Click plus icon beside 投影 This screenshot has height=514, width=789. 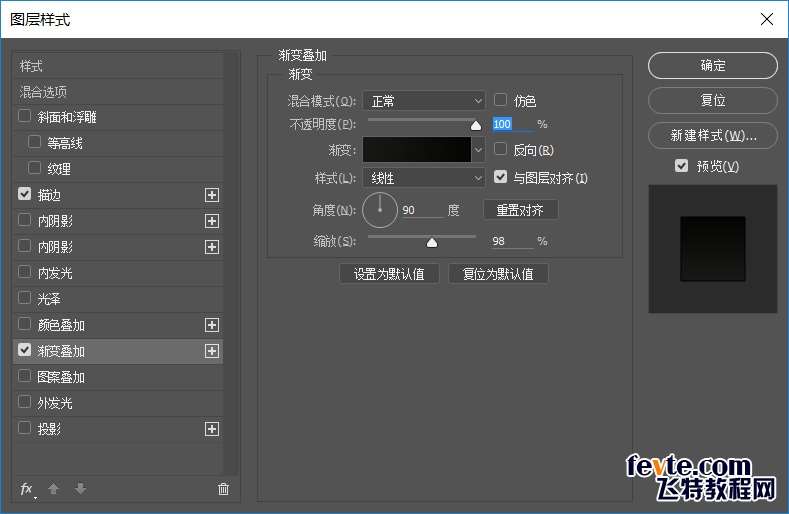point(212,429)
